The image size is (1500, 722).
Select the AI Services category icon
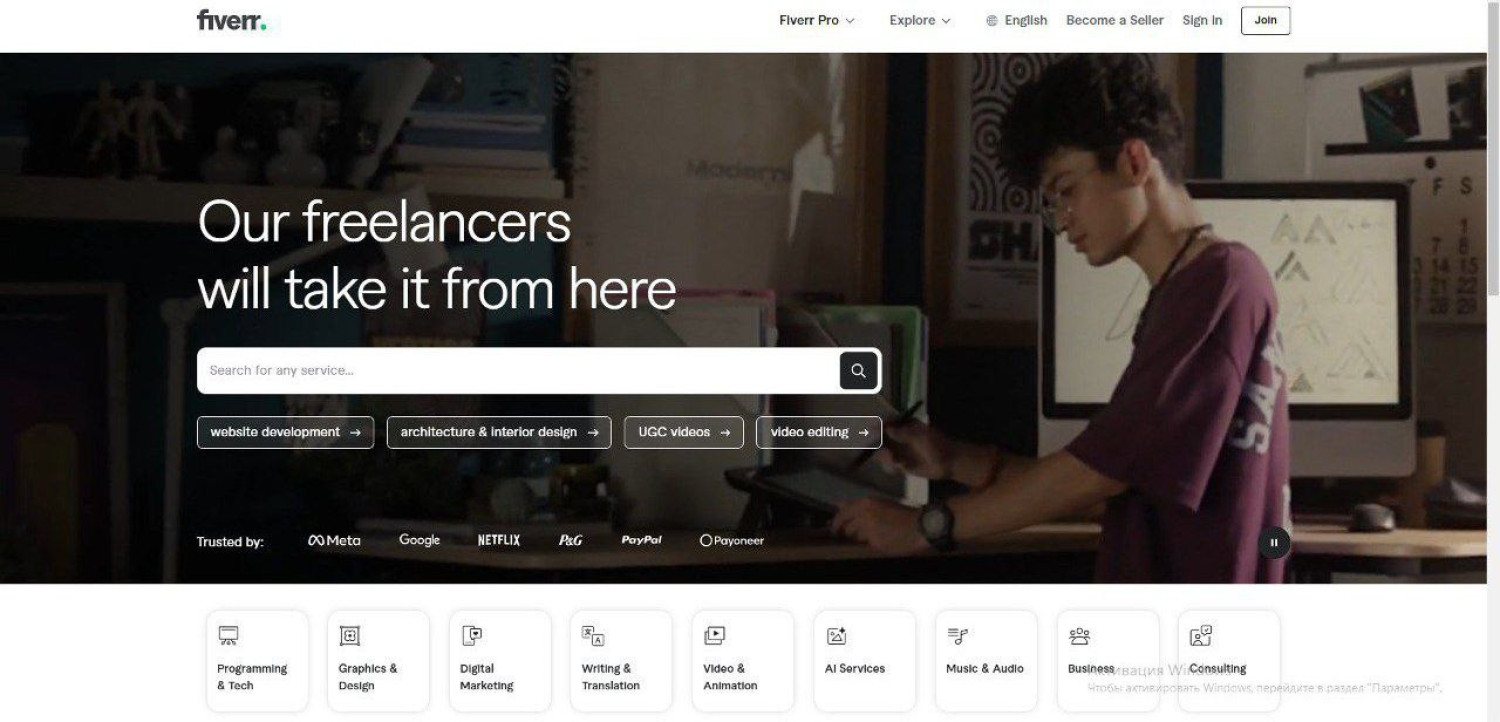[x=837, y=636]
